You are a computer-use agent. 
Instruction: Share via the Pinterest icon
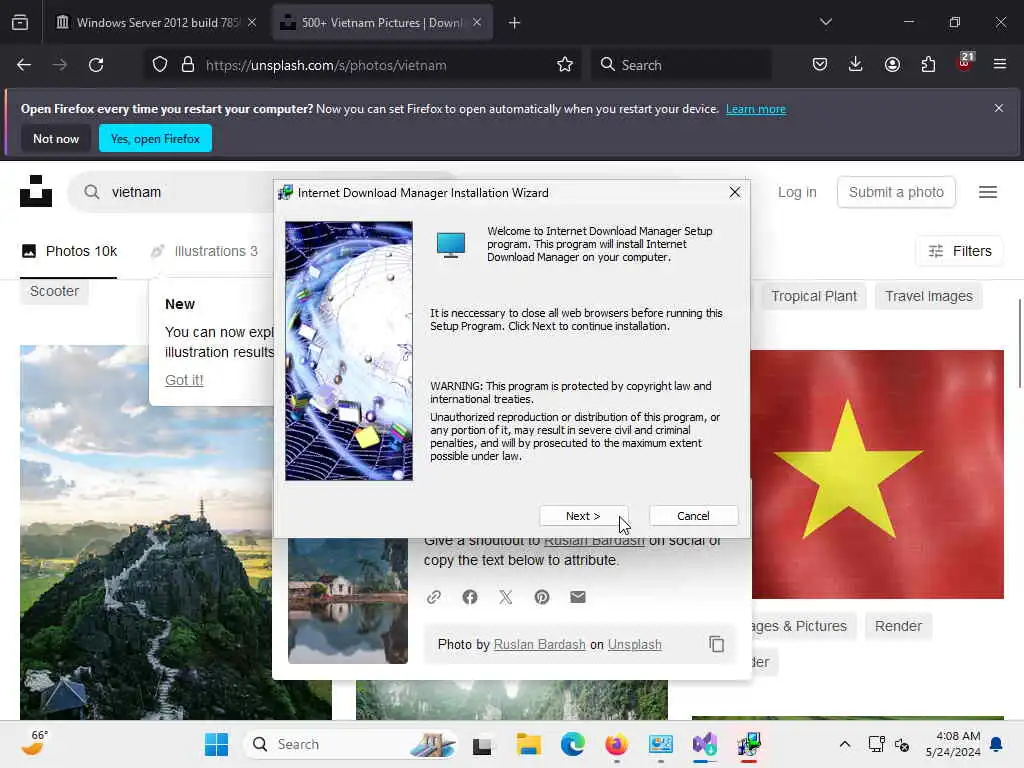541,597
